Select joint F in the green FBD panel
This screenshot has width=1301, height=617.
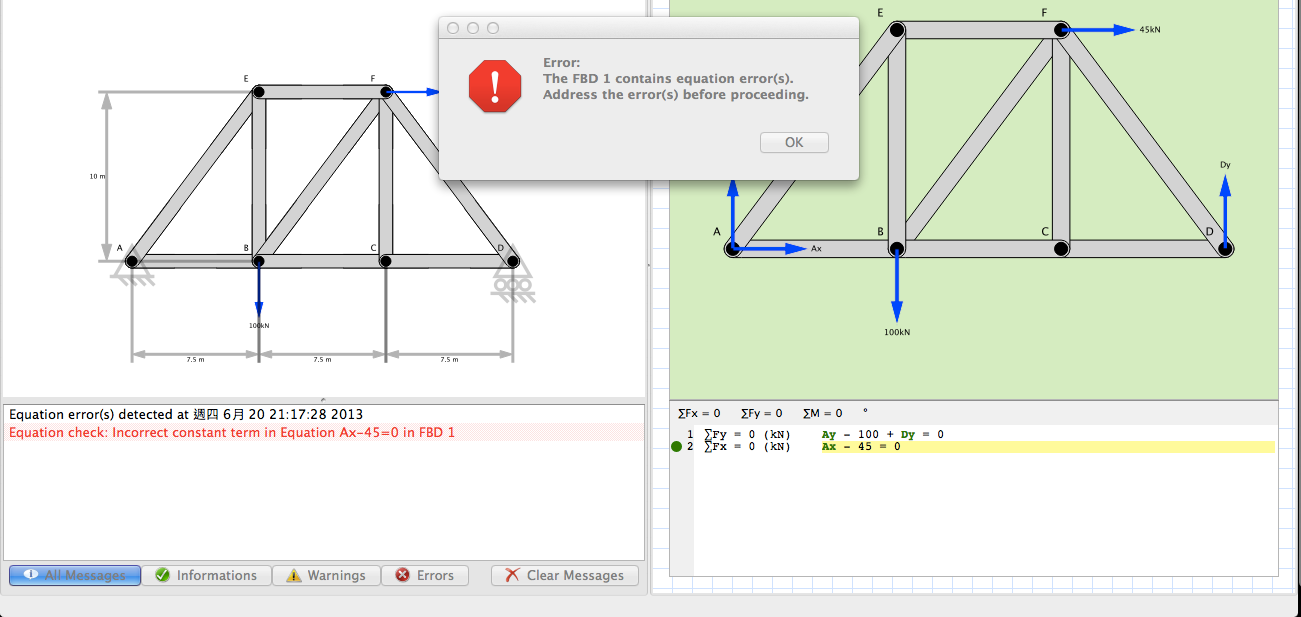point(1061,30)
